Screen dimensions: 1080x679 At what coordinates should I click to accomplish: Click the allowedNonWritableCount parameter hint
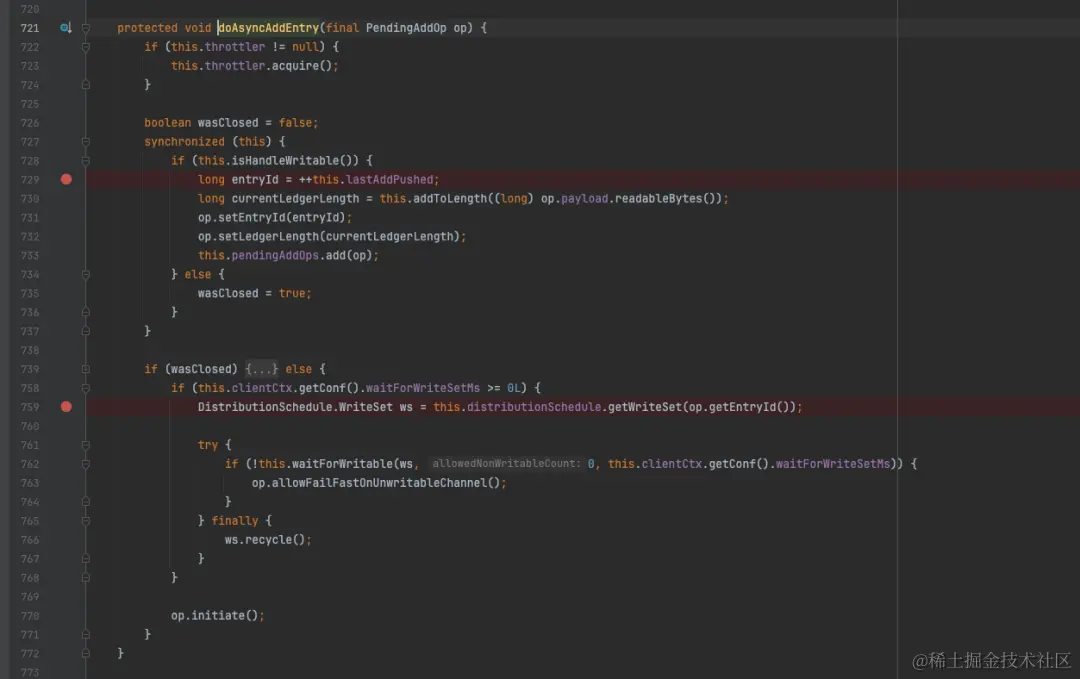click(x=506, y=463)
